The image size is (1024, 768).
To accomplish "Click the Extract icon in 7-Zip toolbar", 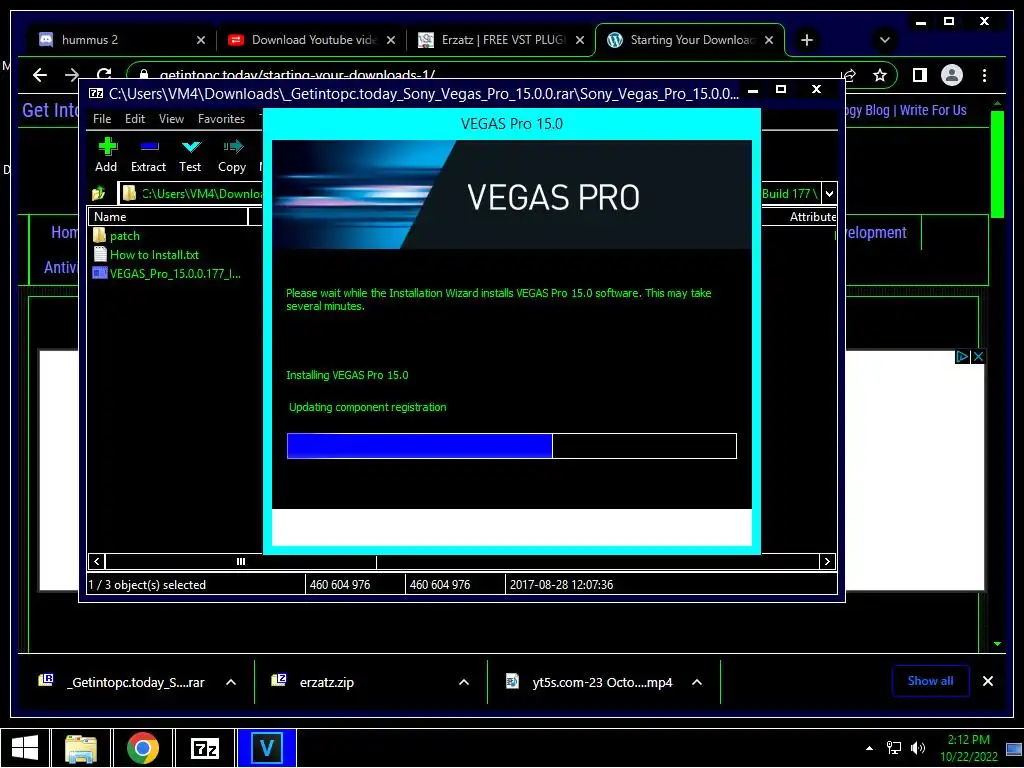I will point(149,146).
